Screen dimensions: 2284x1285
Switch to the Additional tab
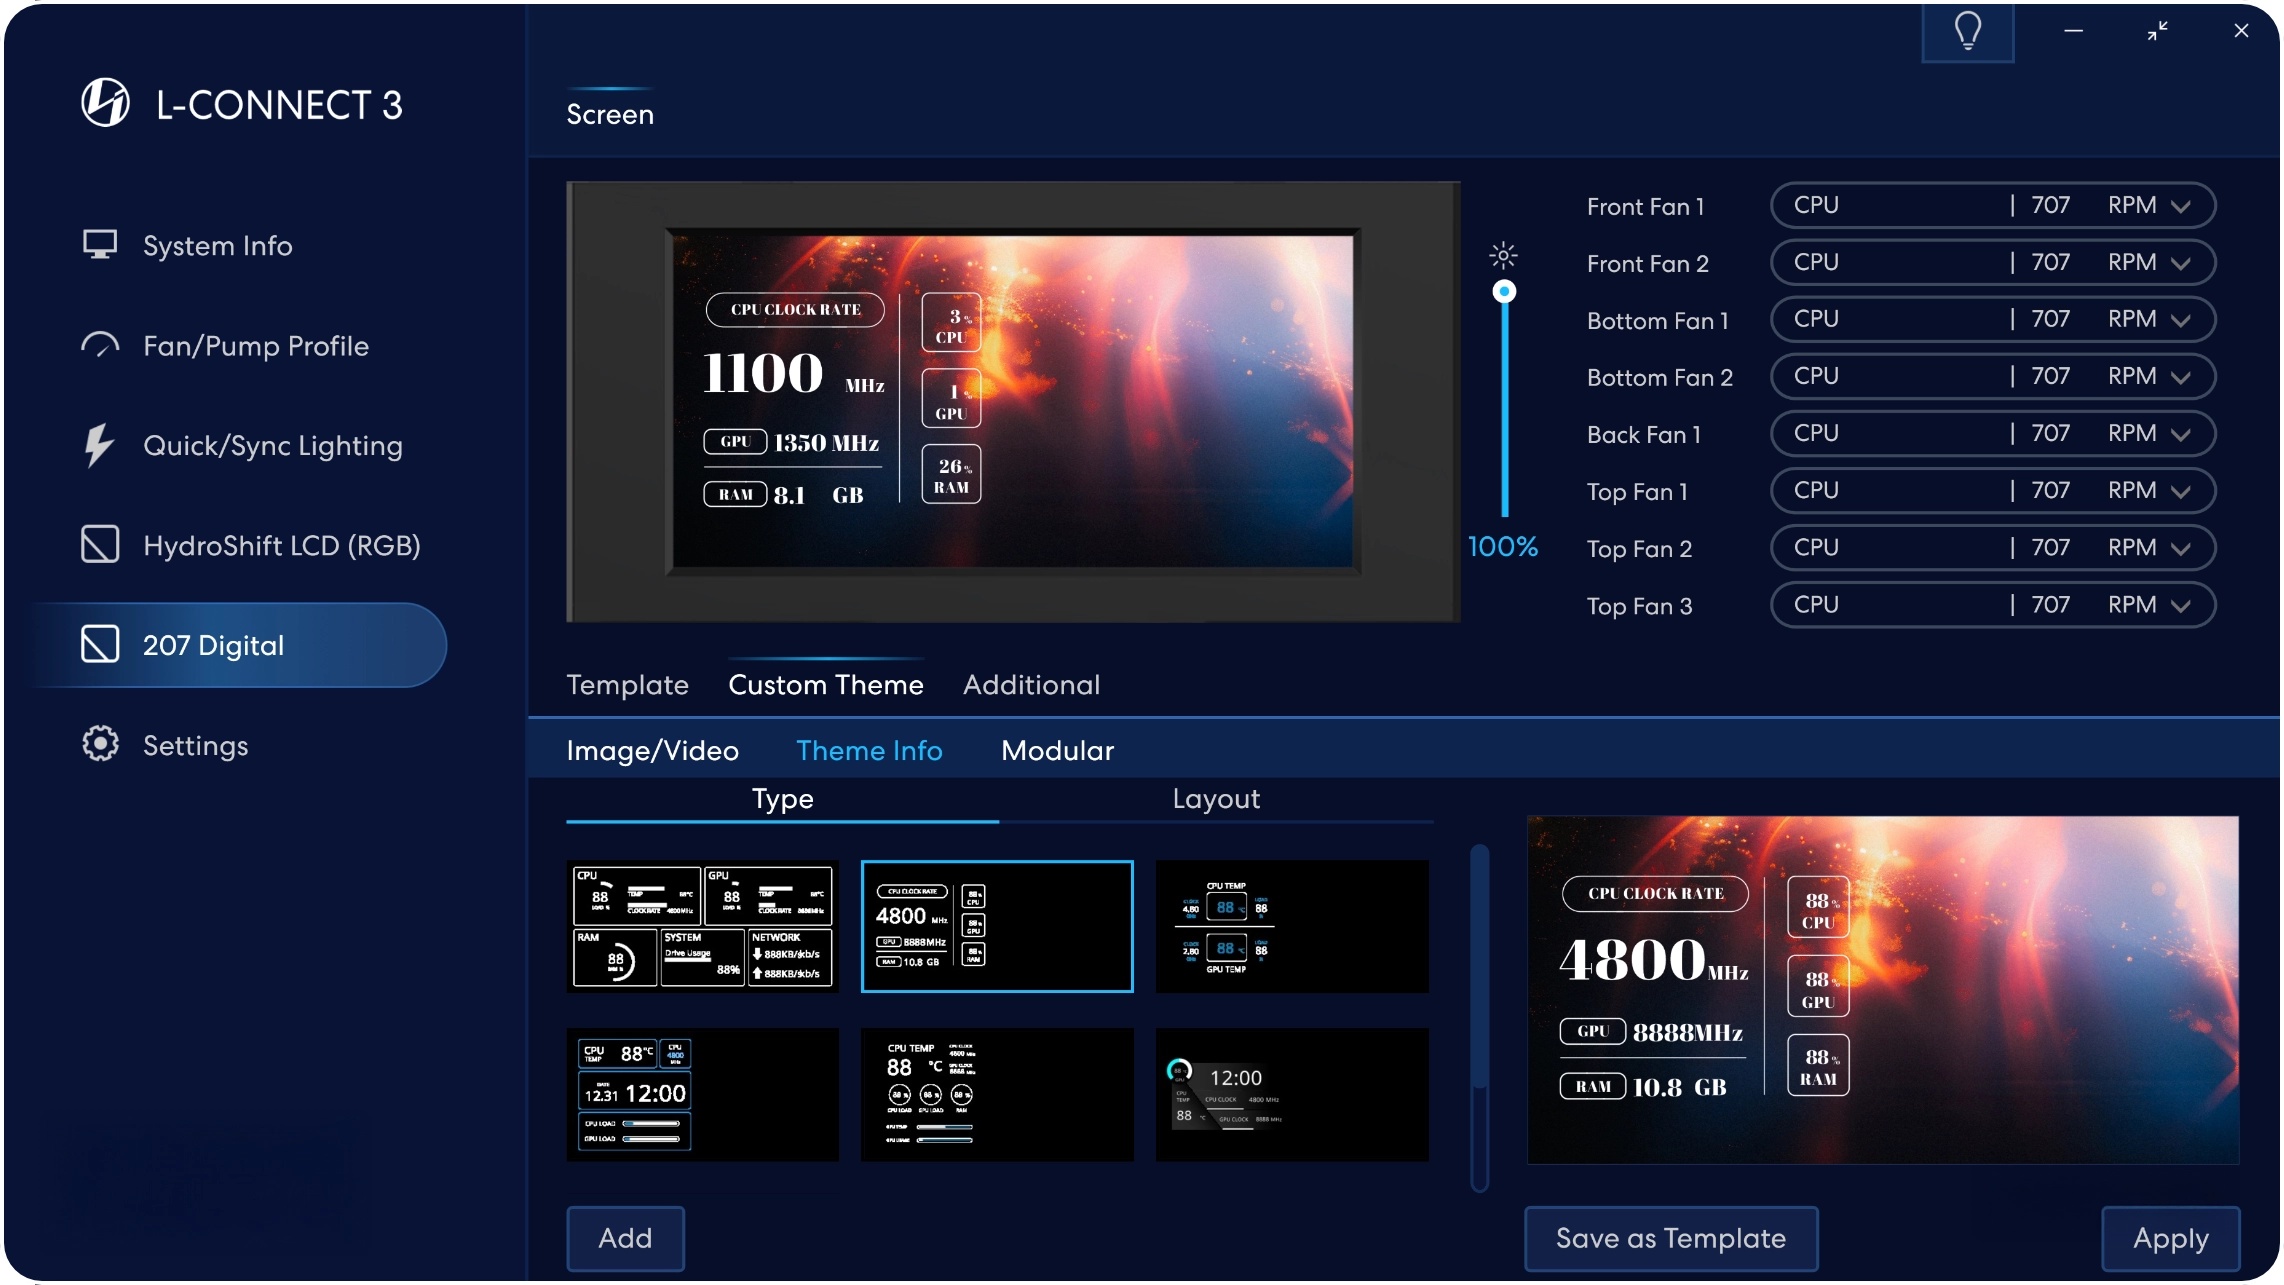[1031, 685]
